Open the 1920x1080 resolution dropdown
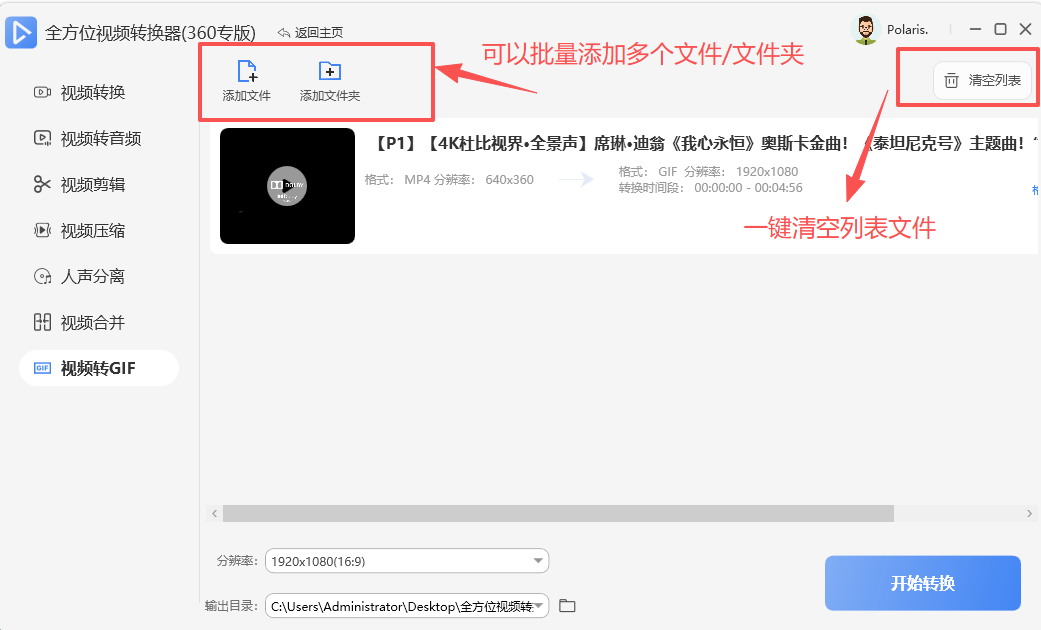Screen dimensions: 1041x630 click(406, 561)
